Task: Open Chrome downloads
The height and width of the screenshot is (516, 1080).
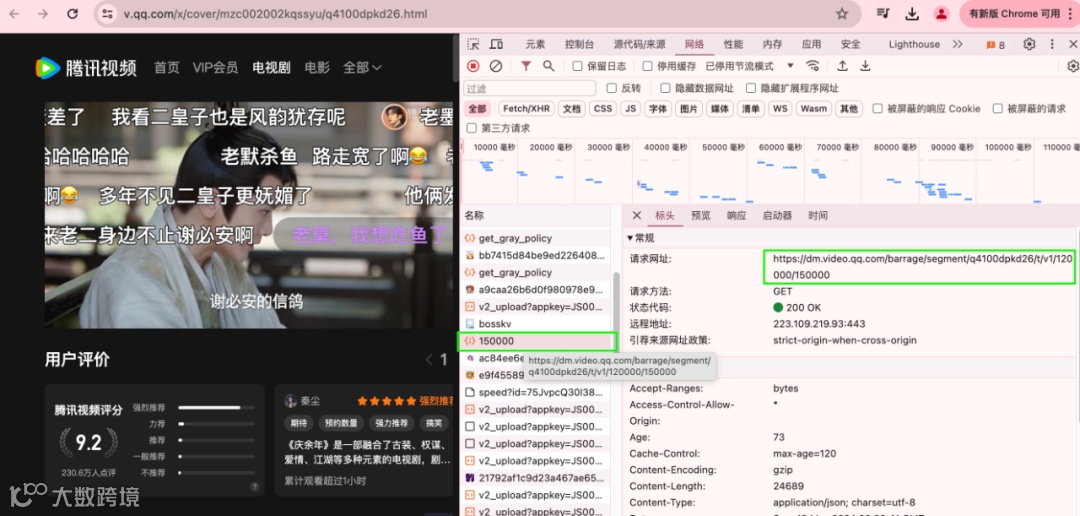Action: click(912, 14)
